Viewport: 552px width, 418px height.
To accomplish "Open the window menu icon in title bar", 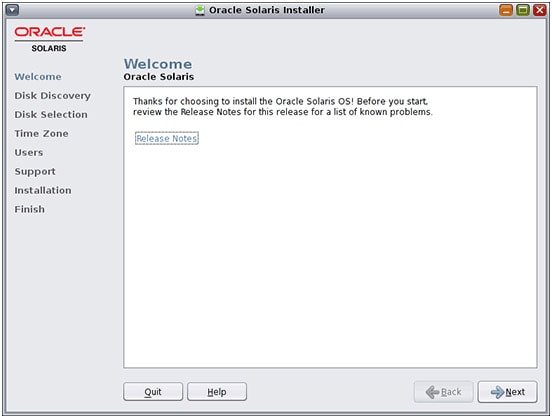I will pos(13,10).
